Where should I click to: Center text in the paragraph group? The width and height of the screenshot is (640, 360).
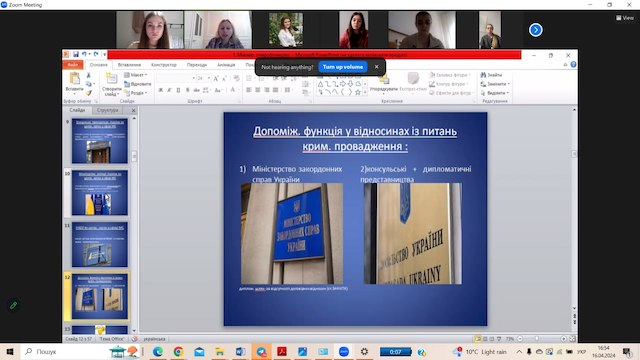click(x=258, y=90)
